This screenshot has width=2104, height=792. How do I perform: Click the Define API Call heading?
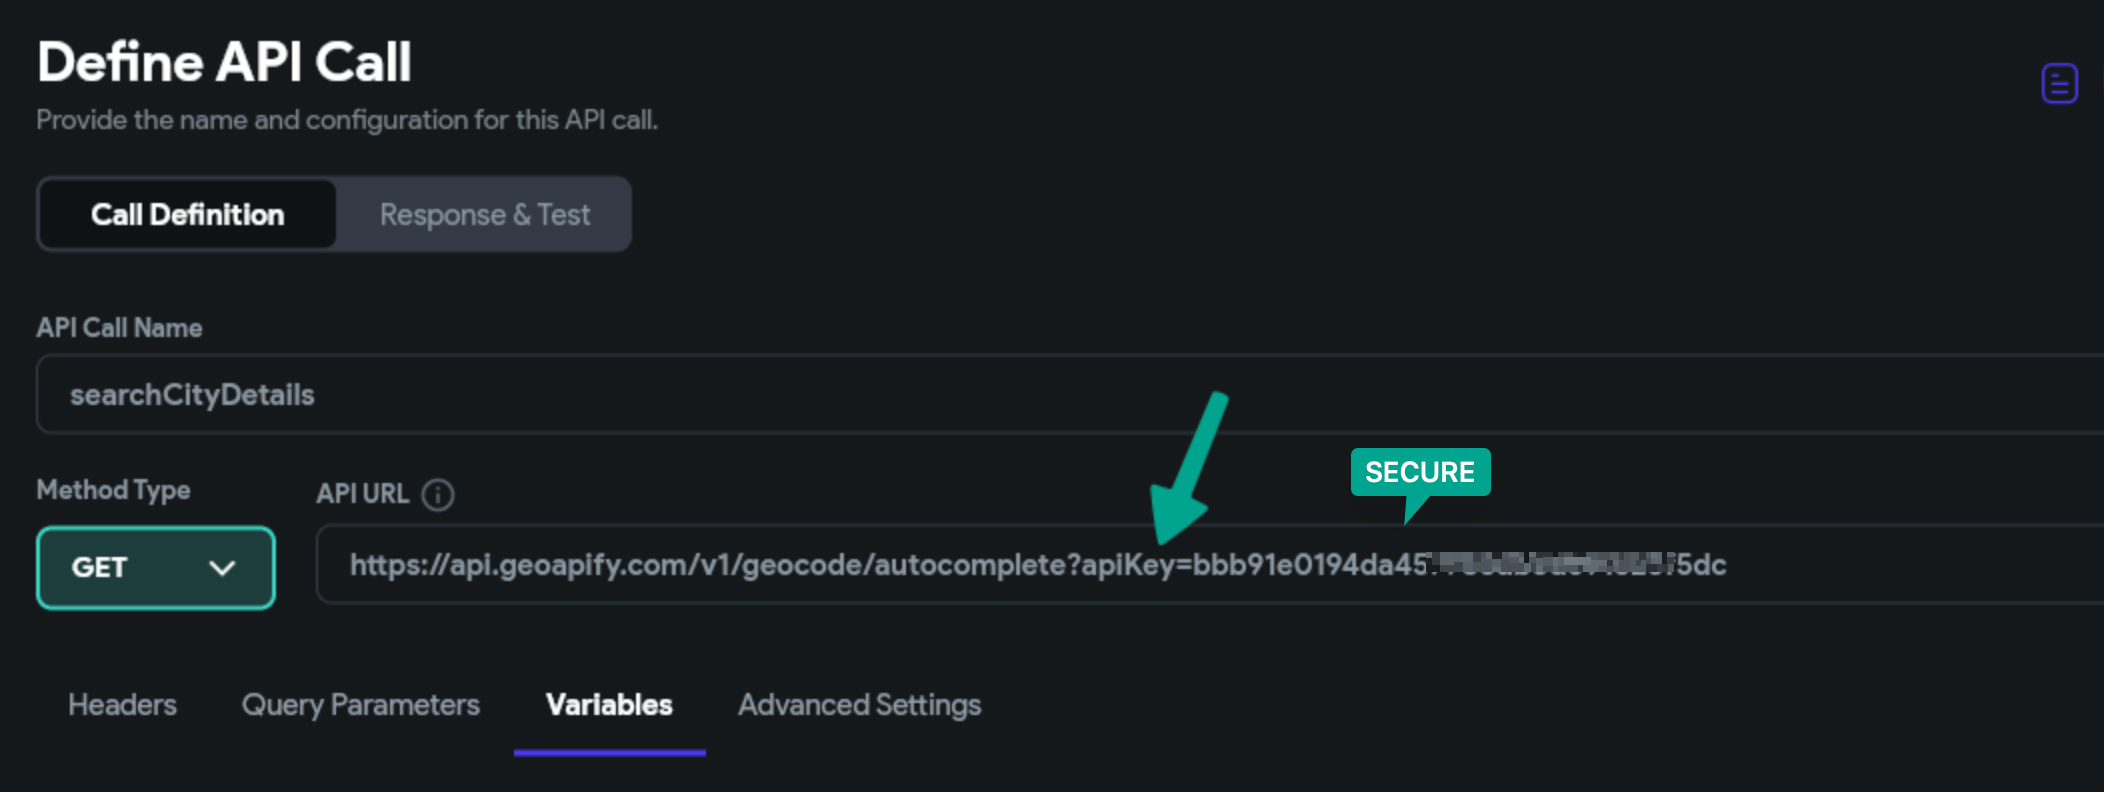point(224,62)
